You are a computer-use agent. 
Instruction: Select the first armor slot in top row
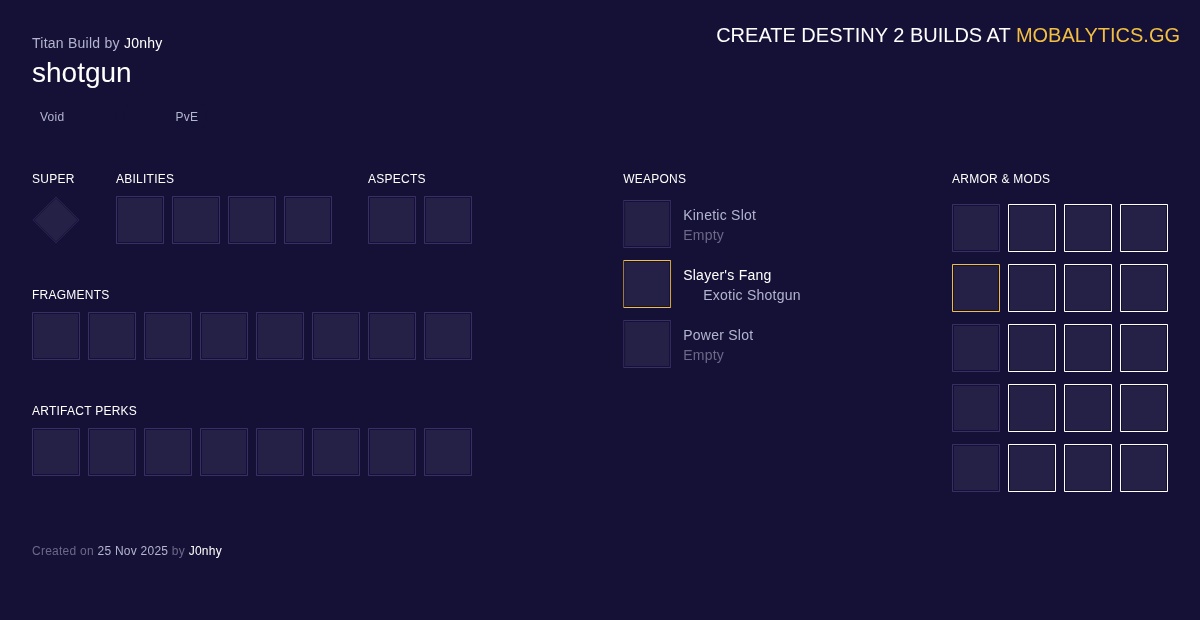click(x=976, y=228)
